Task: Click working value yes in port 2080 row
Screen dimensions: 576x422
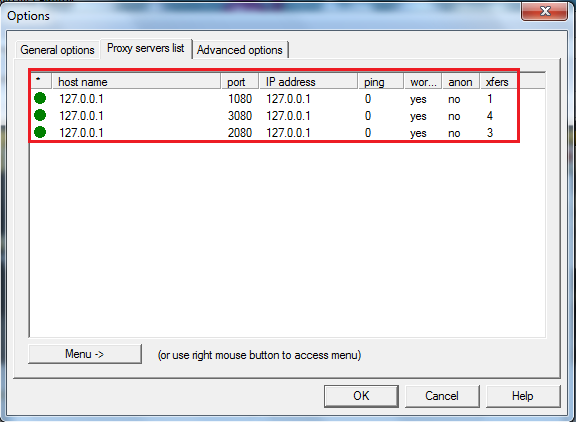Action: coord(418,133)
